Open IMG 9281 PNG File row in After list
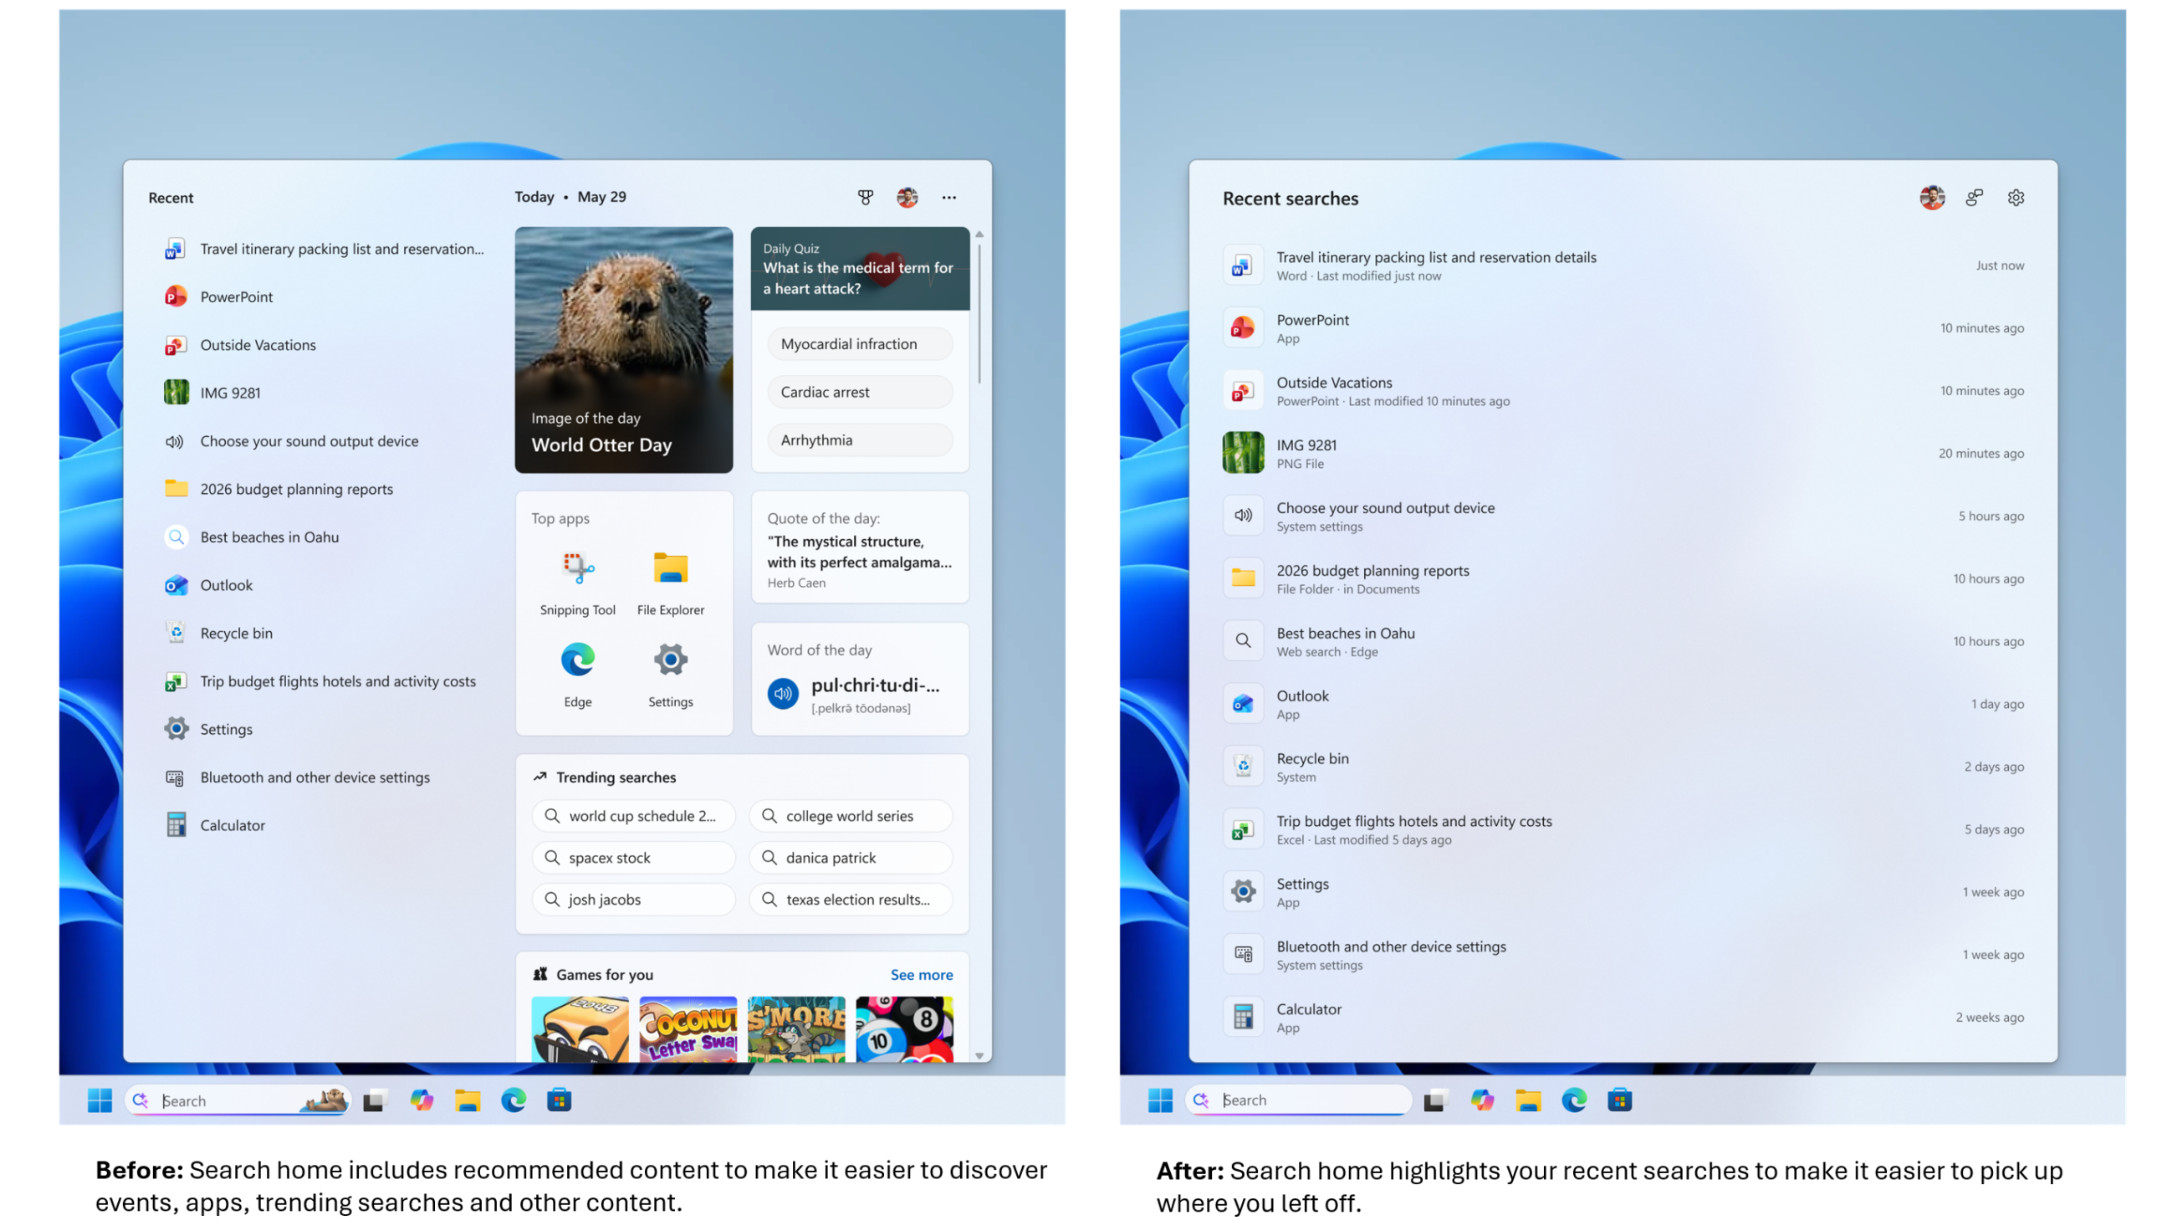 (x=1623, y=453)
